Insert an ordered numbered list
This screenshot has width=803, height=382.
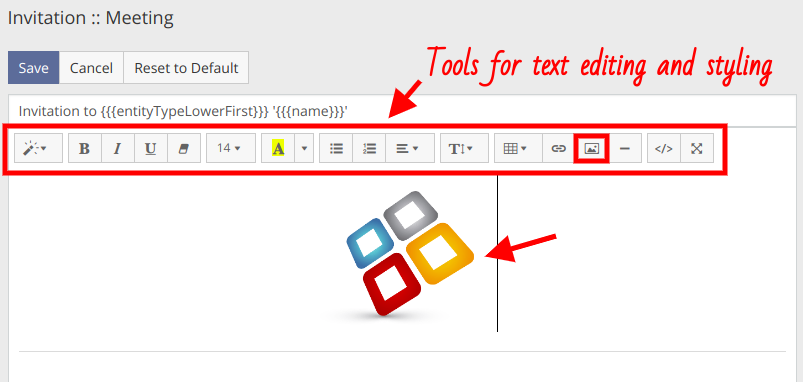(x=369, y=148)
